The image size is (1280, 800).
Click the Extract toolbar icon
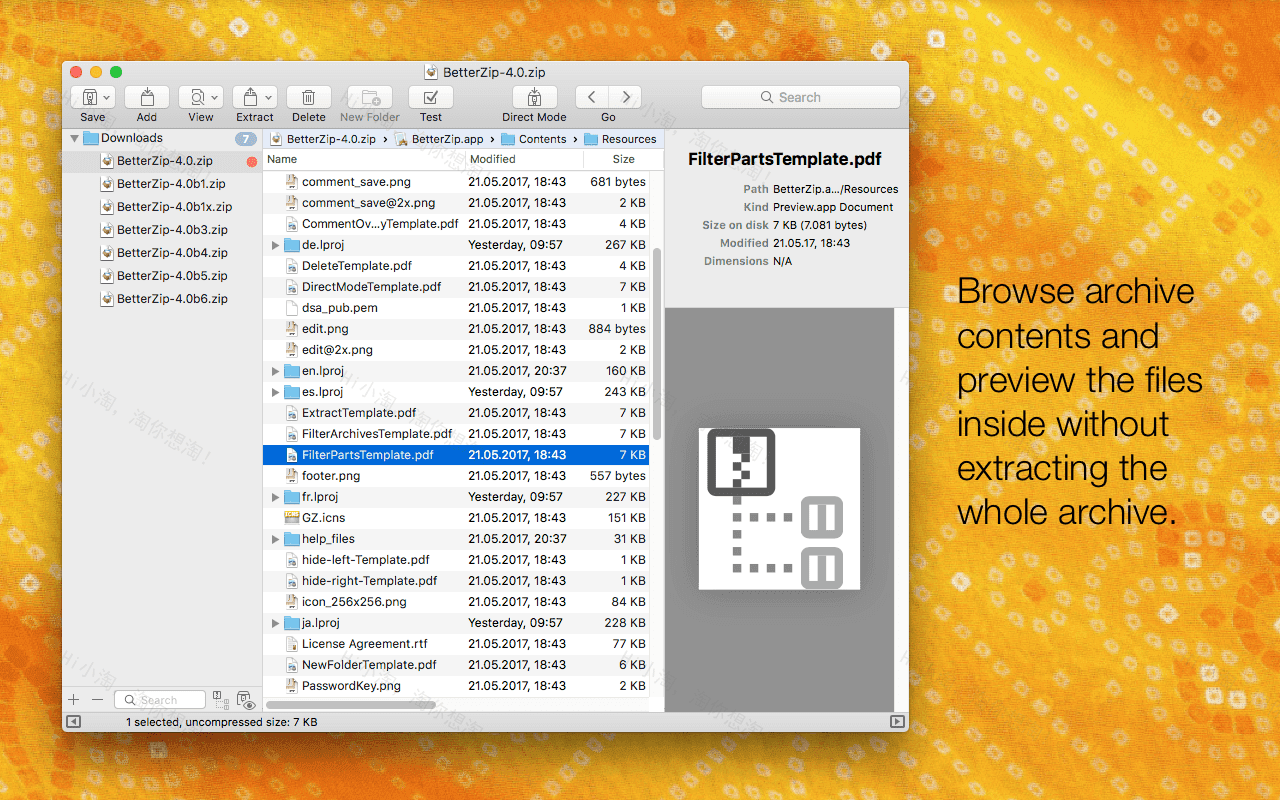coord(248,97)
